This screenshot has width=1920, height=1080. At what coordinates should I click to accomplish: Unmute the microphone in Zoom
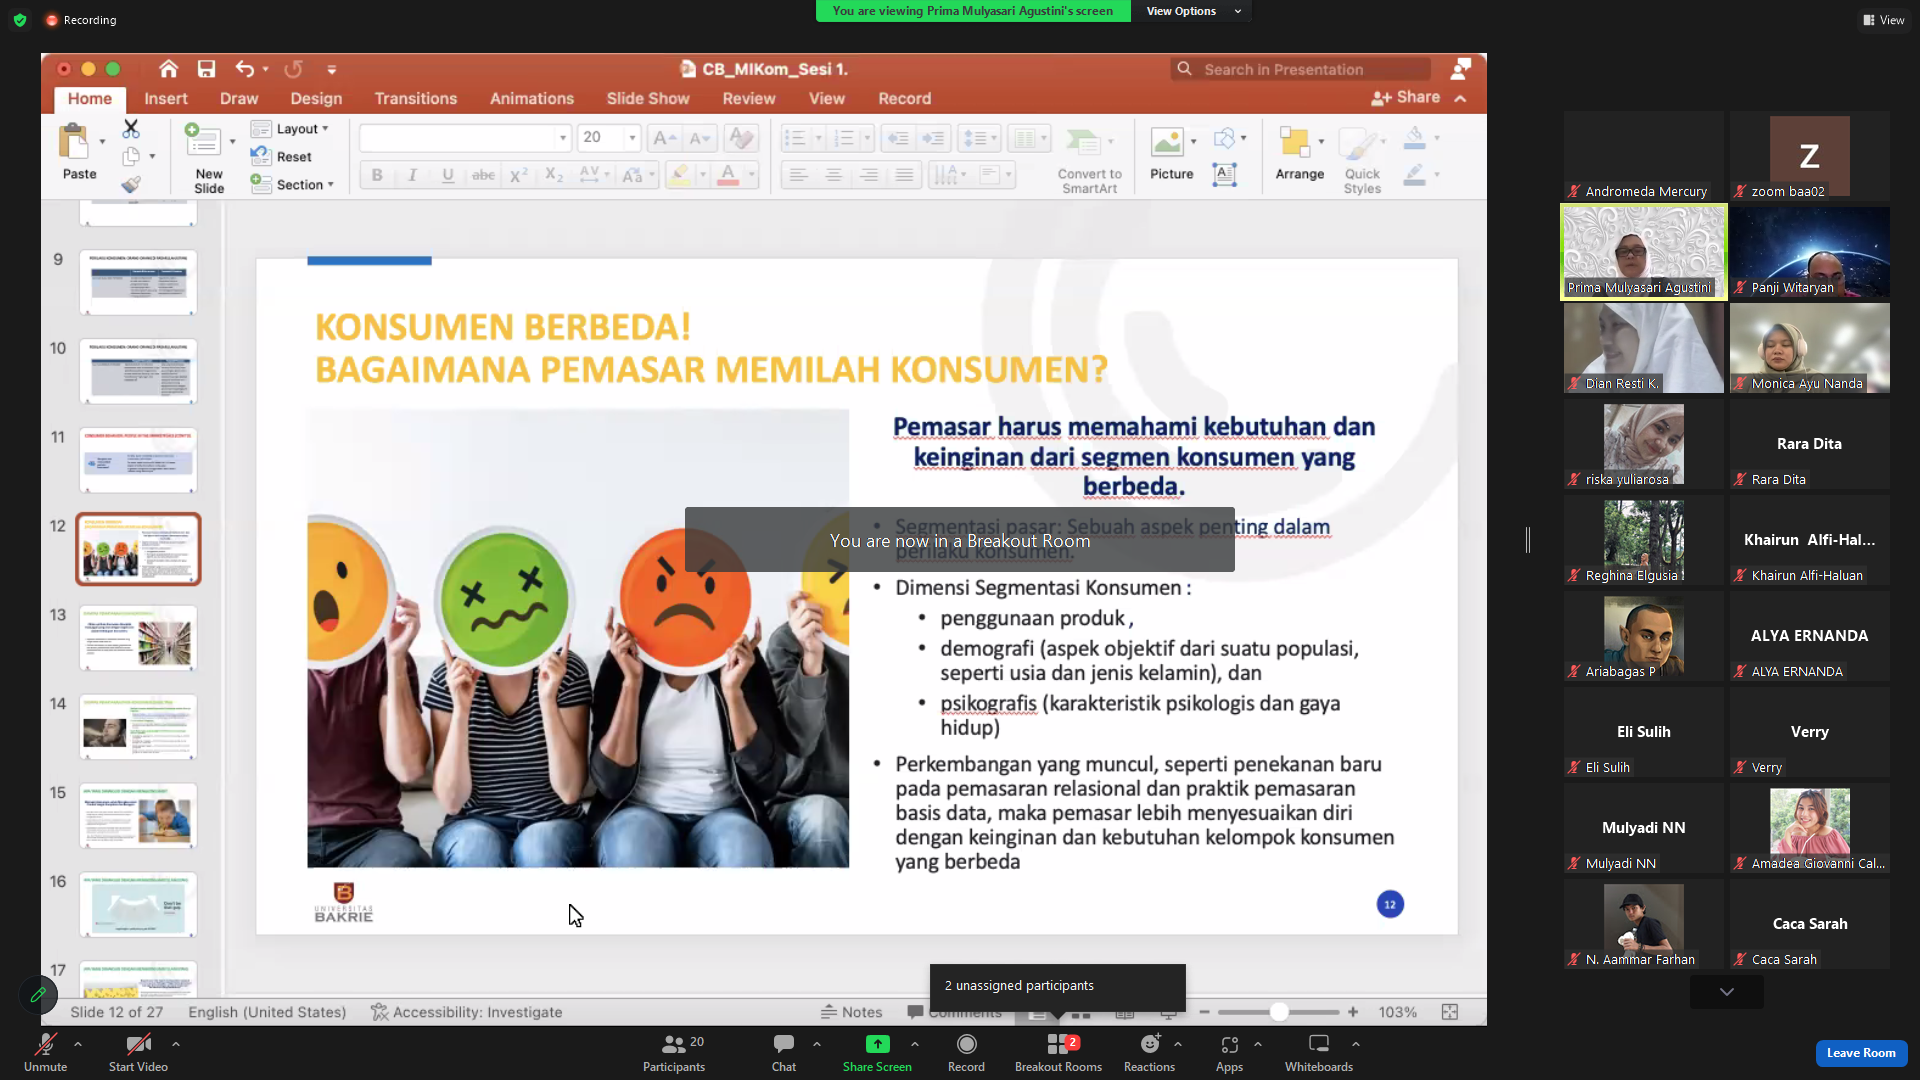pos(45,1051)
